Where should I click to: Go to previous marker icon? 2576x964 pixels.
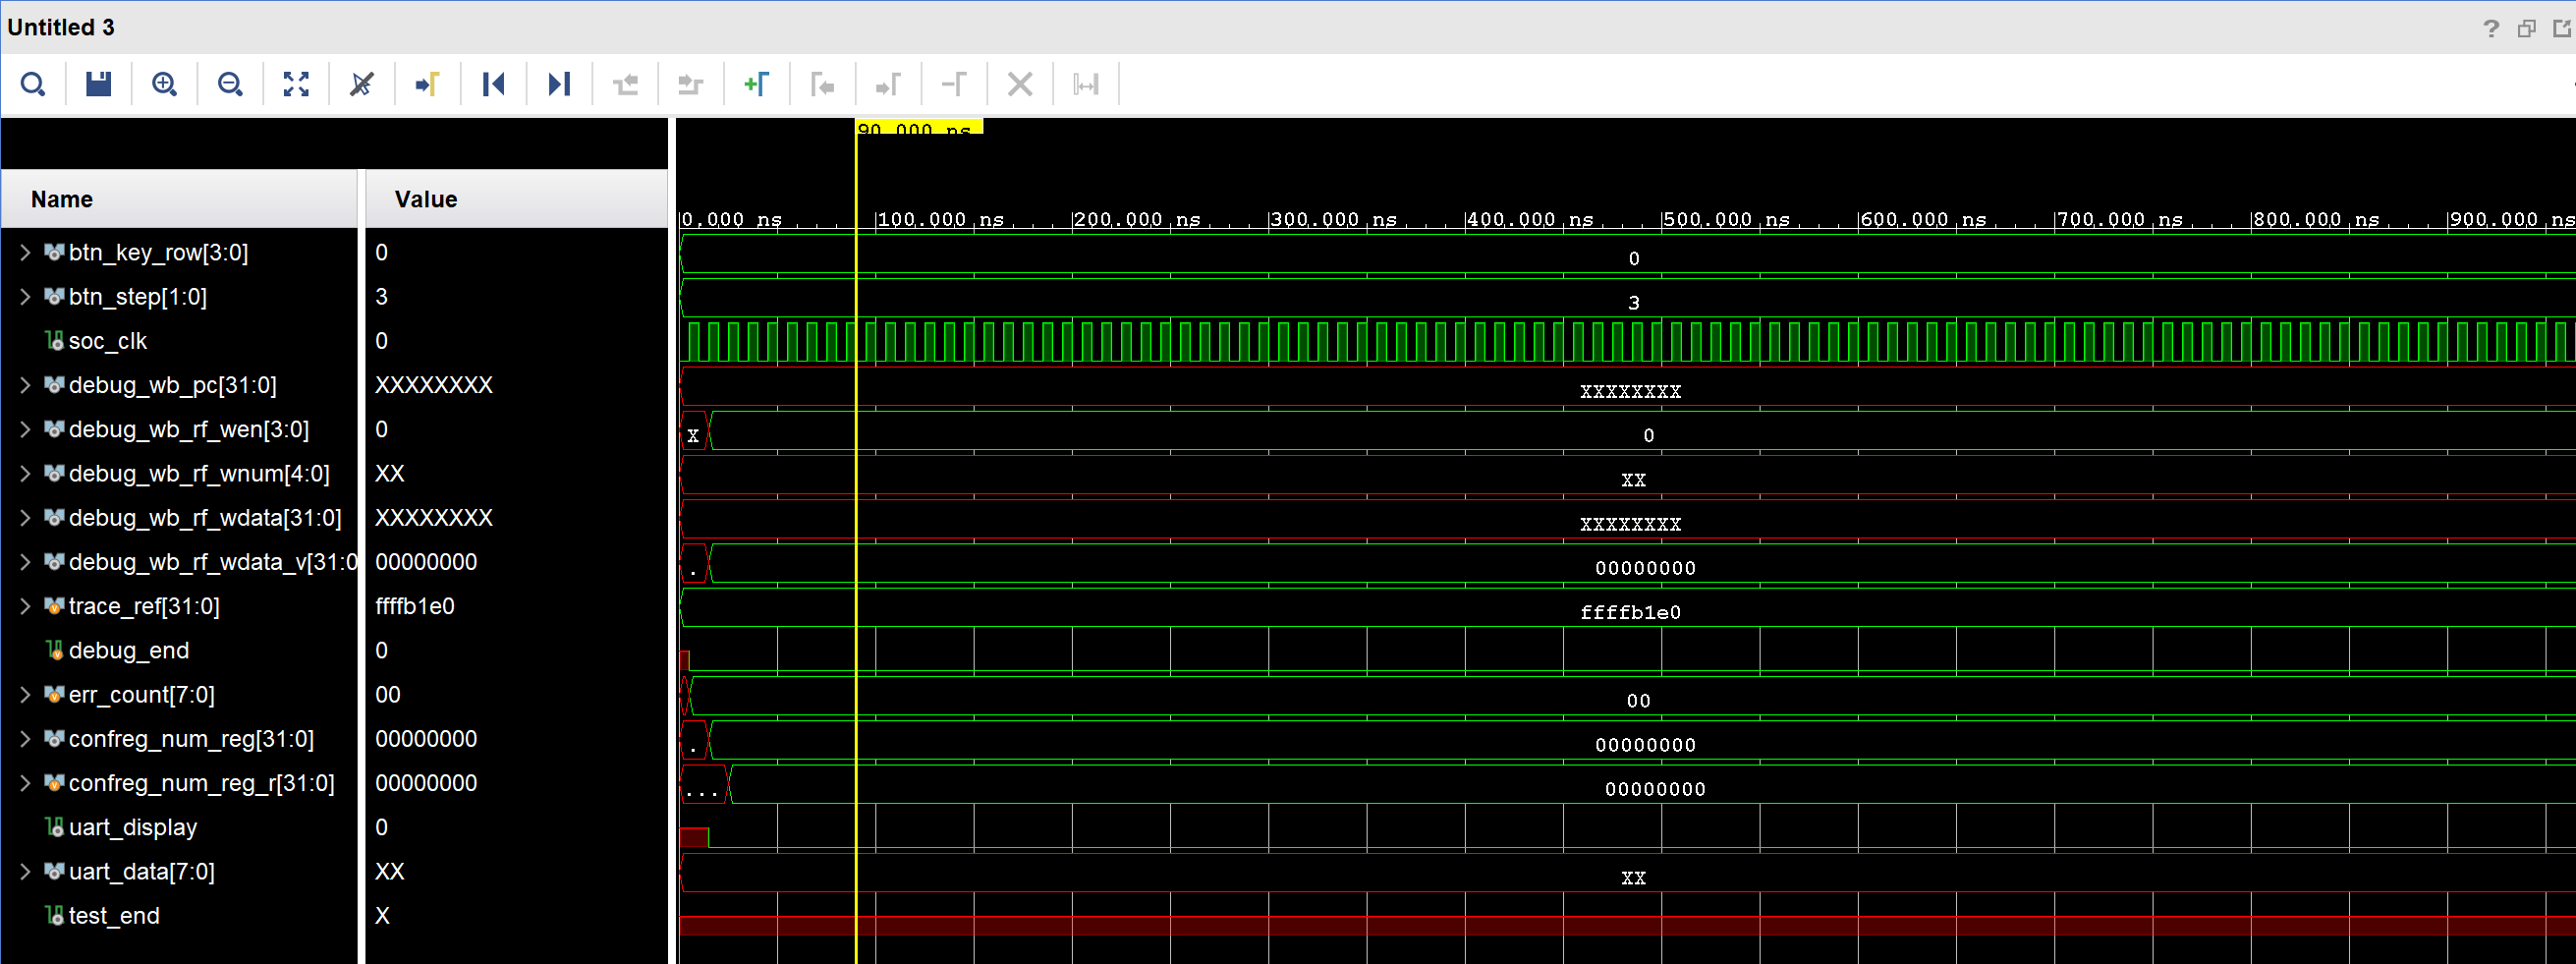(822, 84)
